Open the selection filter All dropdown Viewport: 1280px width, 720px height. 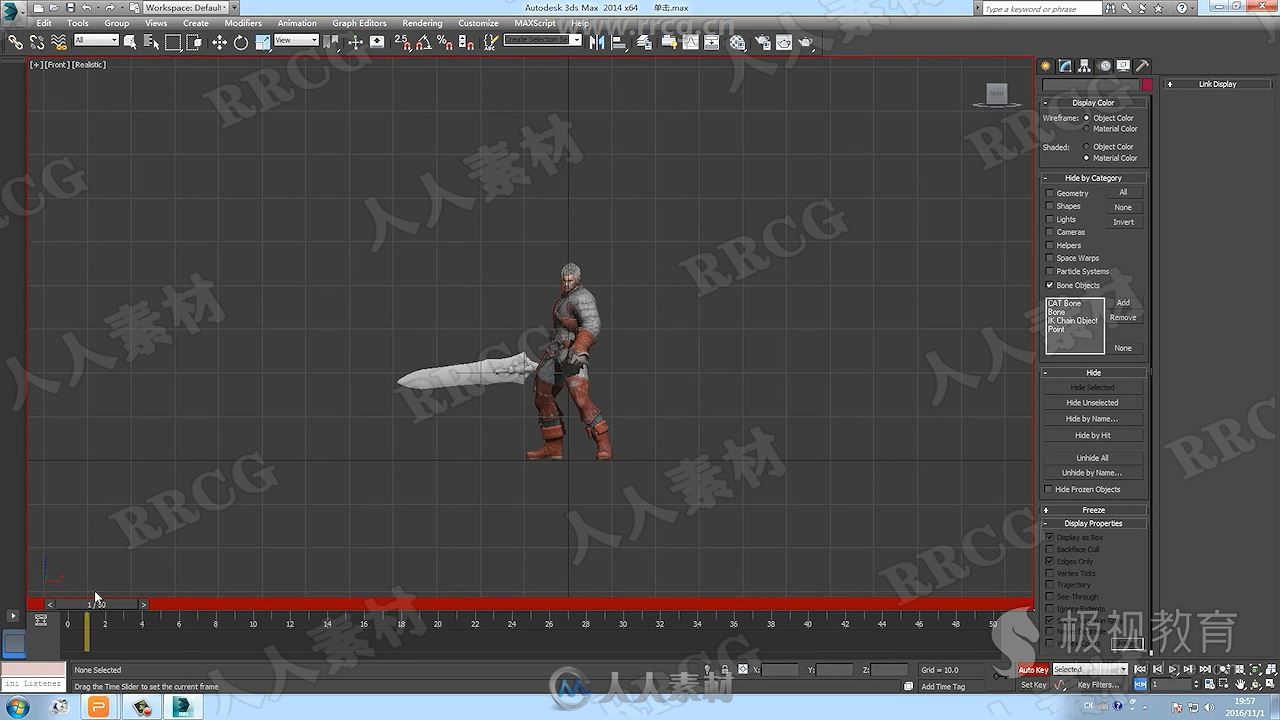(96, 41)
